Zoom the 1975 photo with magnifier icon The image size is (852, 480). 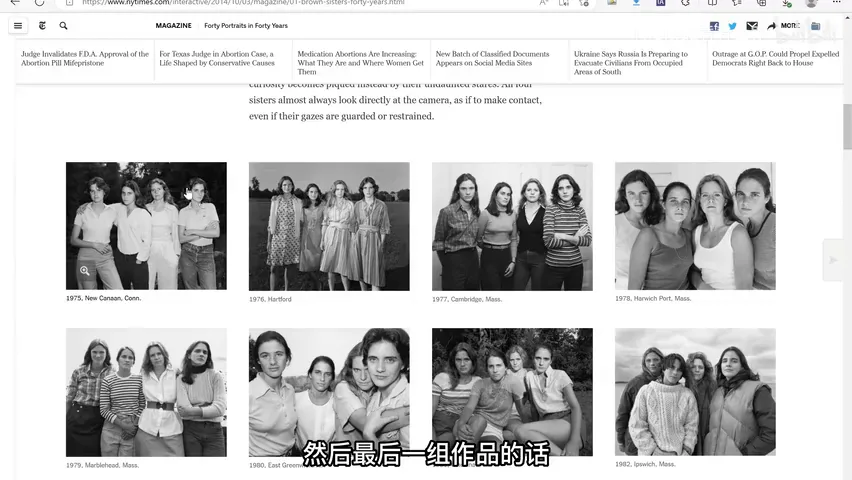pyautogui.click(x=85, y=270)
